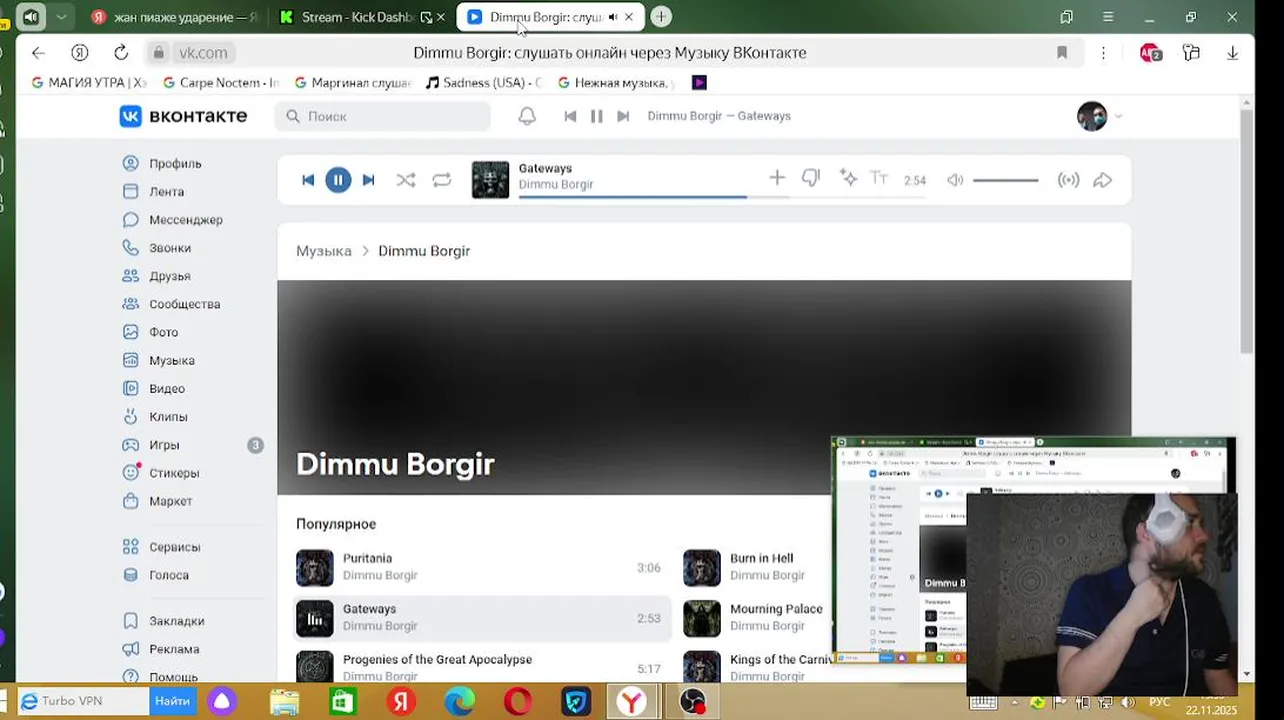Open similar tracks sparkle icon
The image size is (1284, 720).
848,178
